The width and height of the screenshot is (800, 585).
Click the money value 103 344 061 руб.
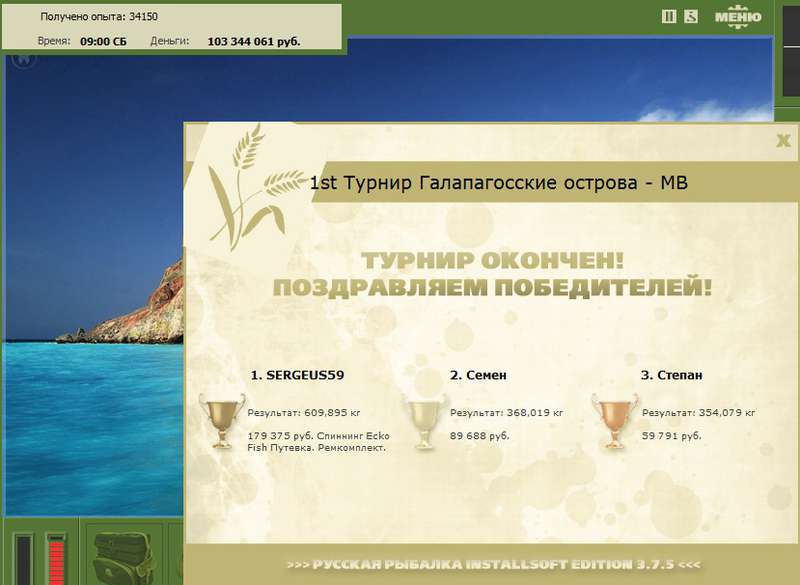pyautogui.click(x=254, y=42)
